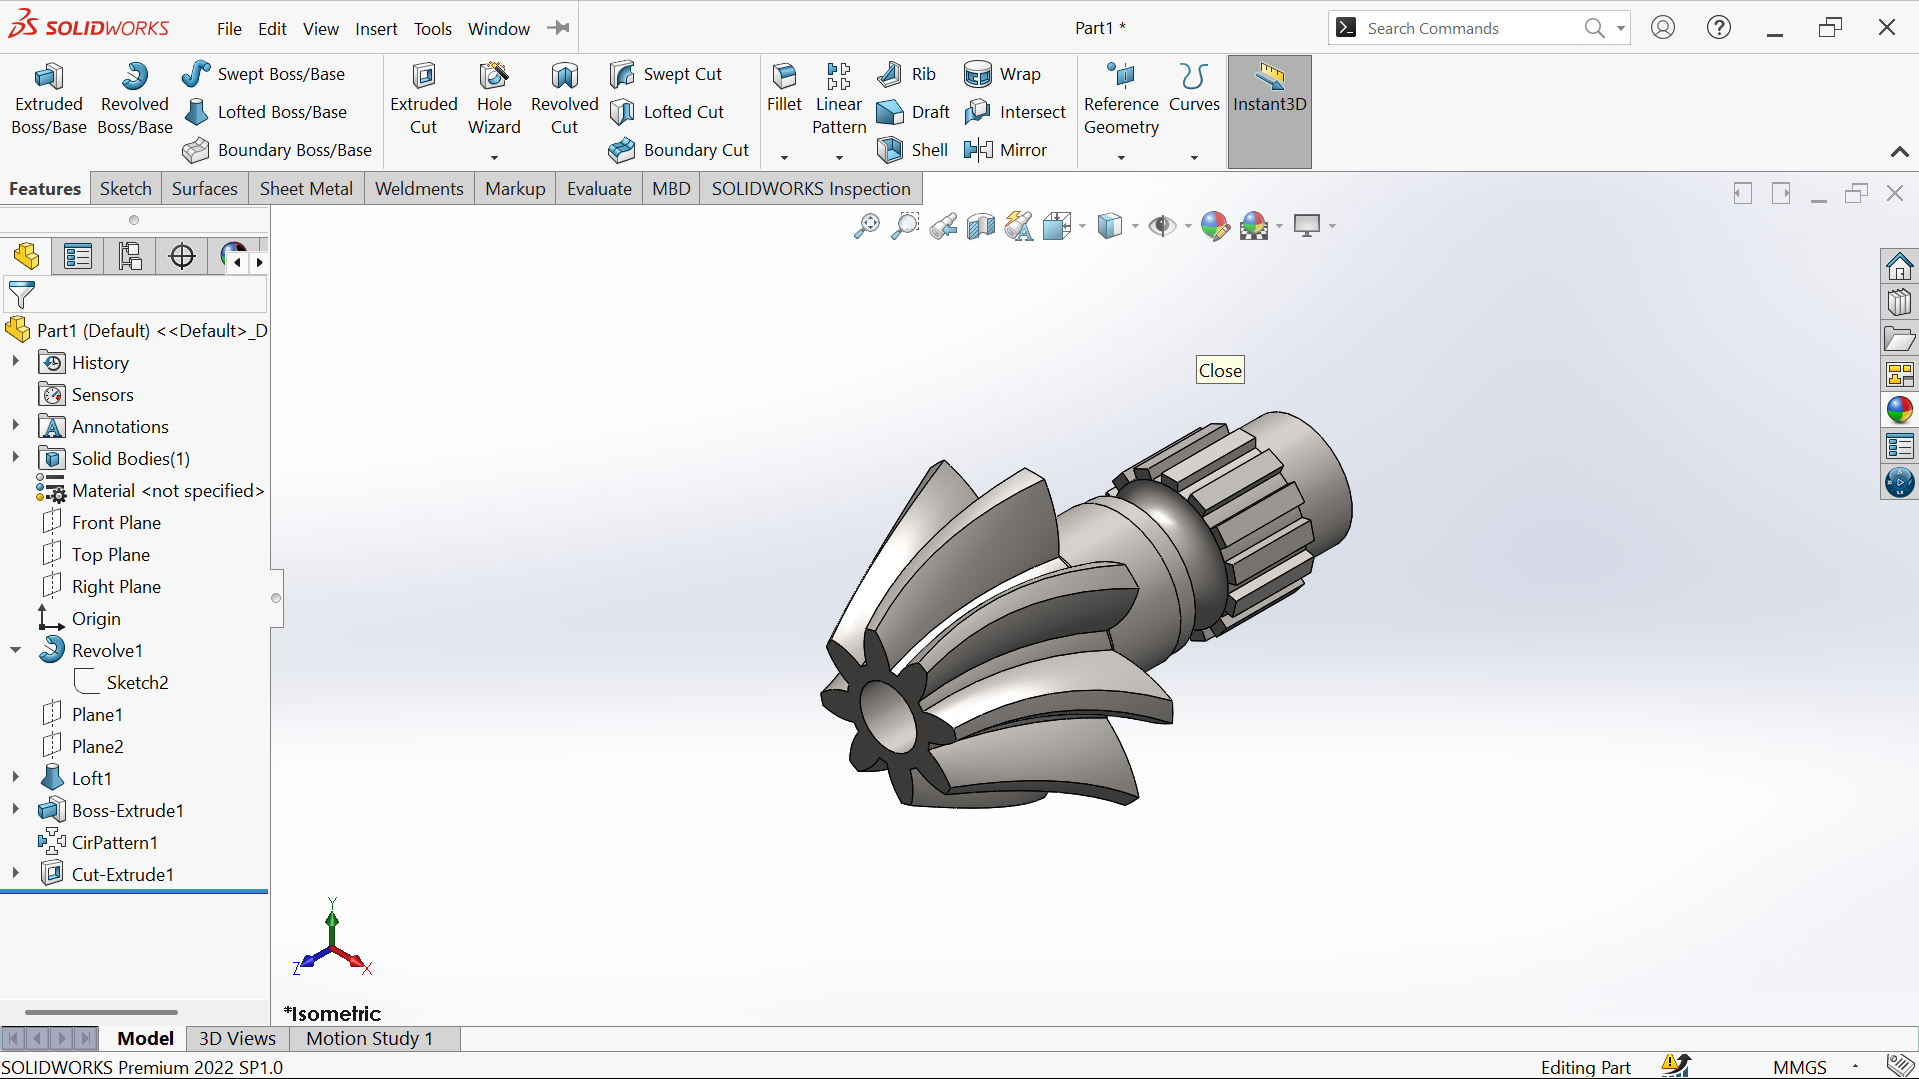Toggle Instant3D mode

1269,111
